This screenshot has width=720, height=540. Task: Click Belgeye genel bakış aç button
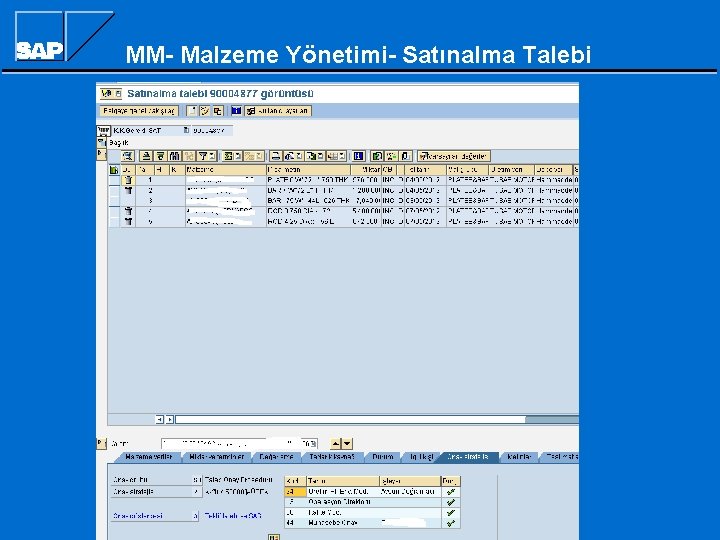tap(139, 111)
